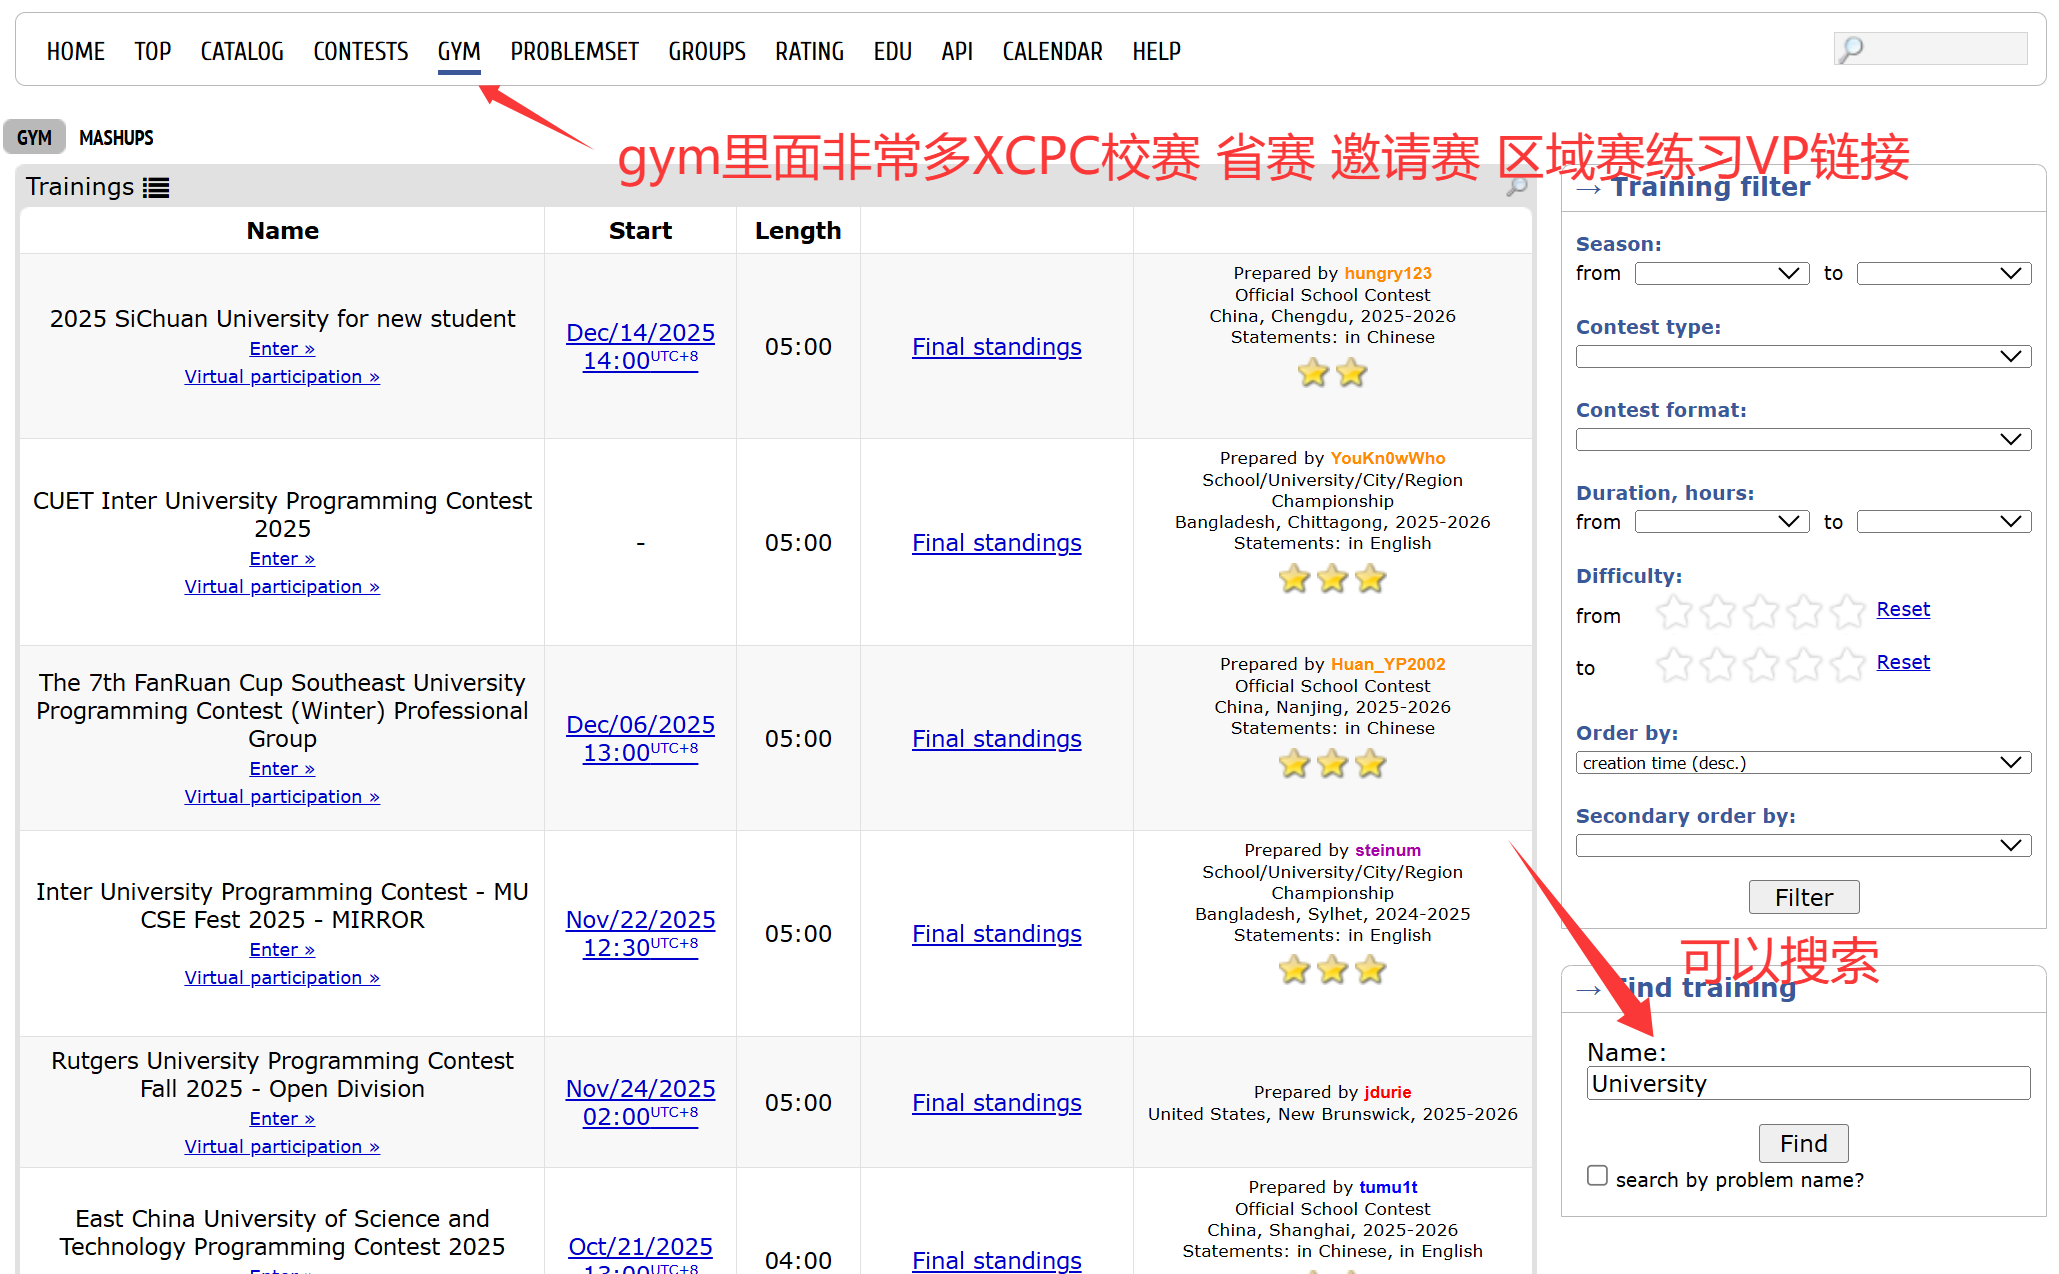2059x1274 pixels.
Task: Open Final standings for Rutgers University contest
Action: click(x=996, y=1103)
